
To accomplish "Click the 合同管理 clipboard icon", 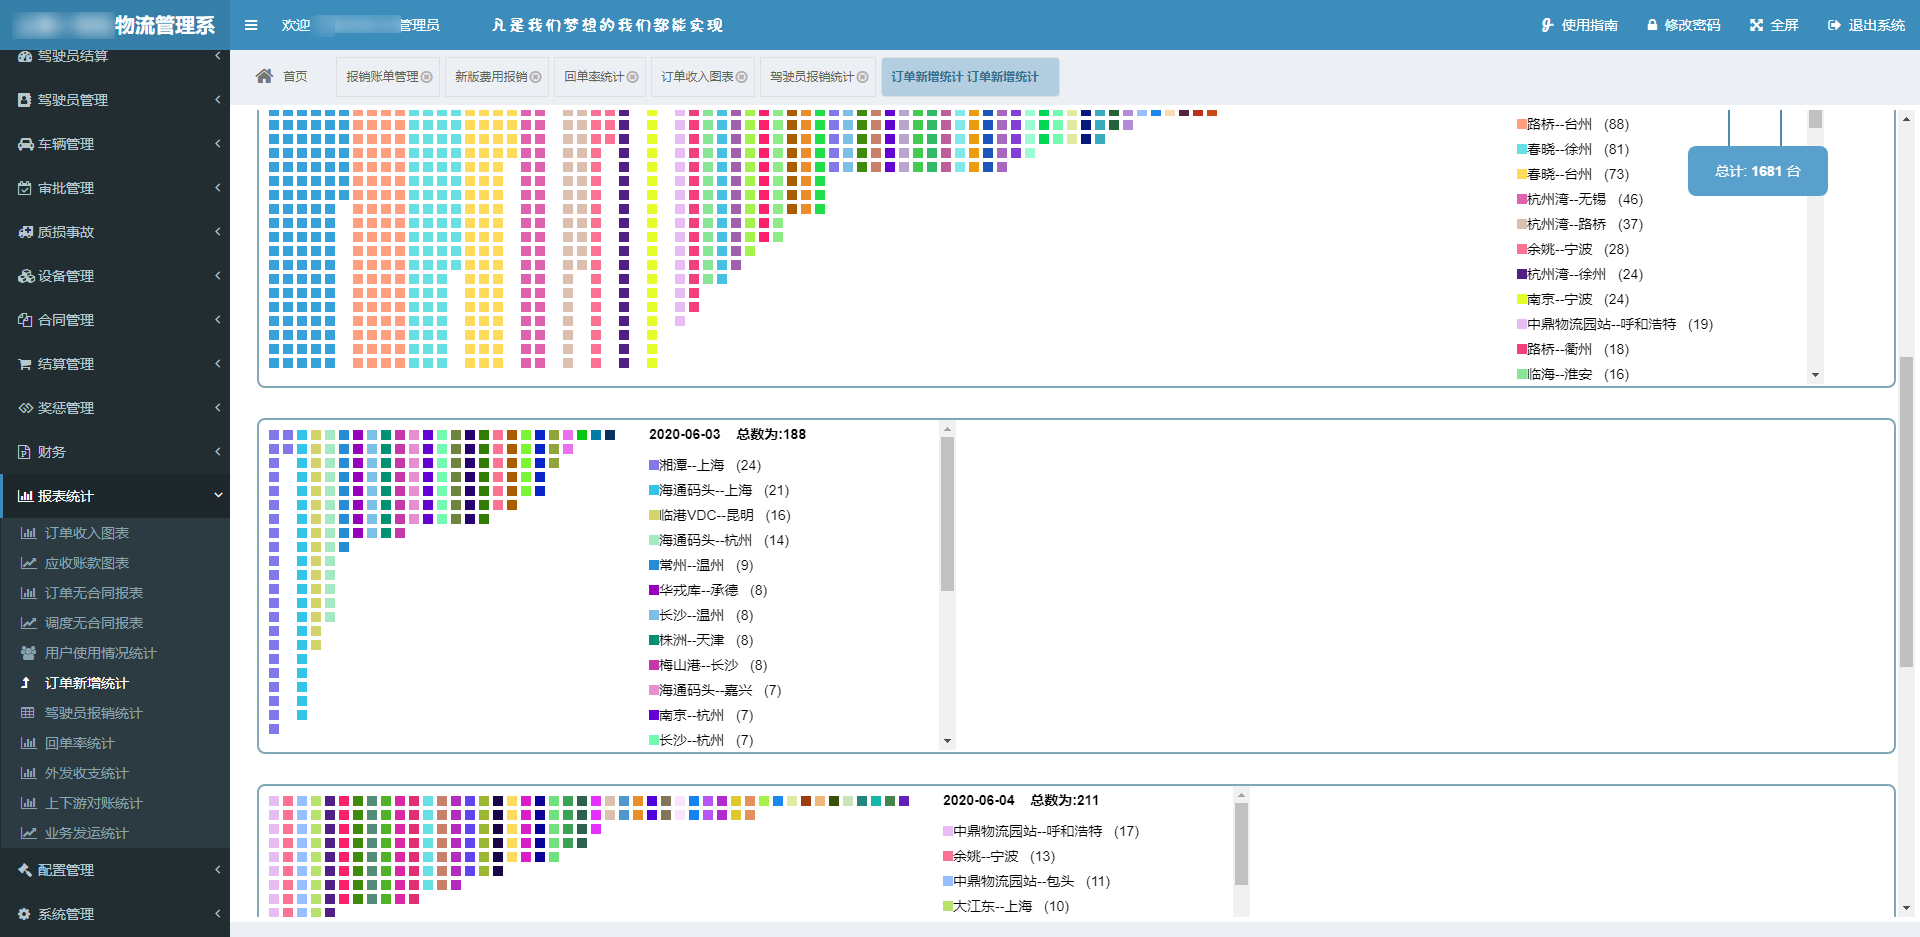I will click(x=25, y=320).
